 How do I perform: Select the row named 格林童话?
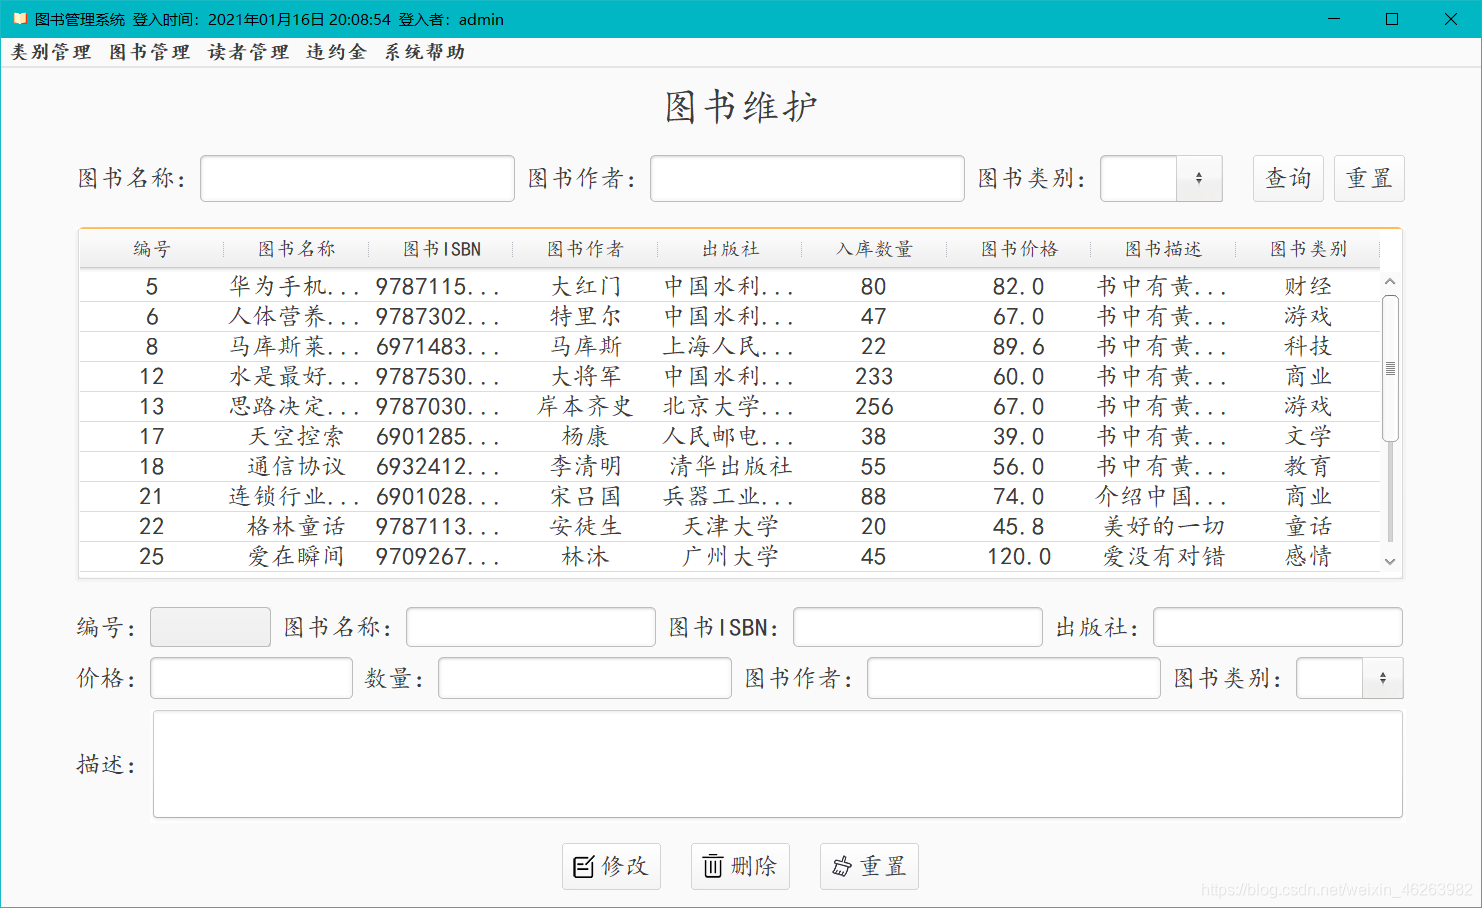point(730,527)
